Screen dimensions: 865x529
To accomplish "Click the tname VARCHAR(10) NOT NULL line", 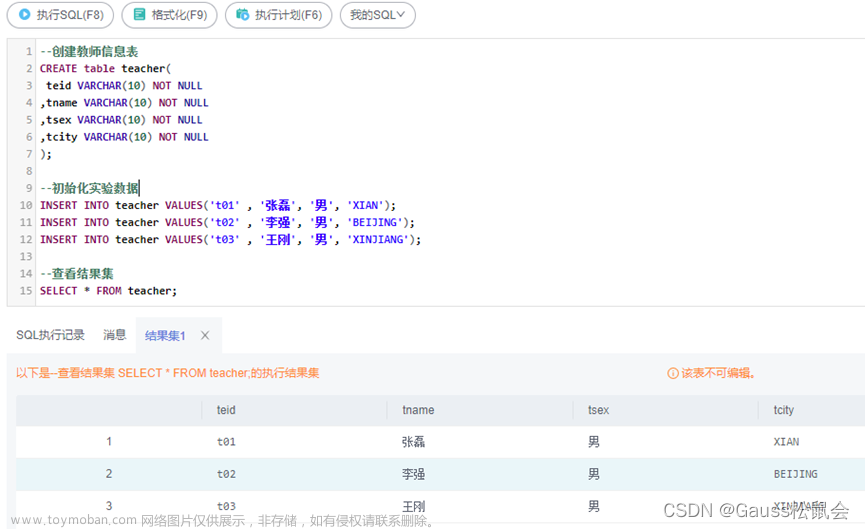I will 124,103.
